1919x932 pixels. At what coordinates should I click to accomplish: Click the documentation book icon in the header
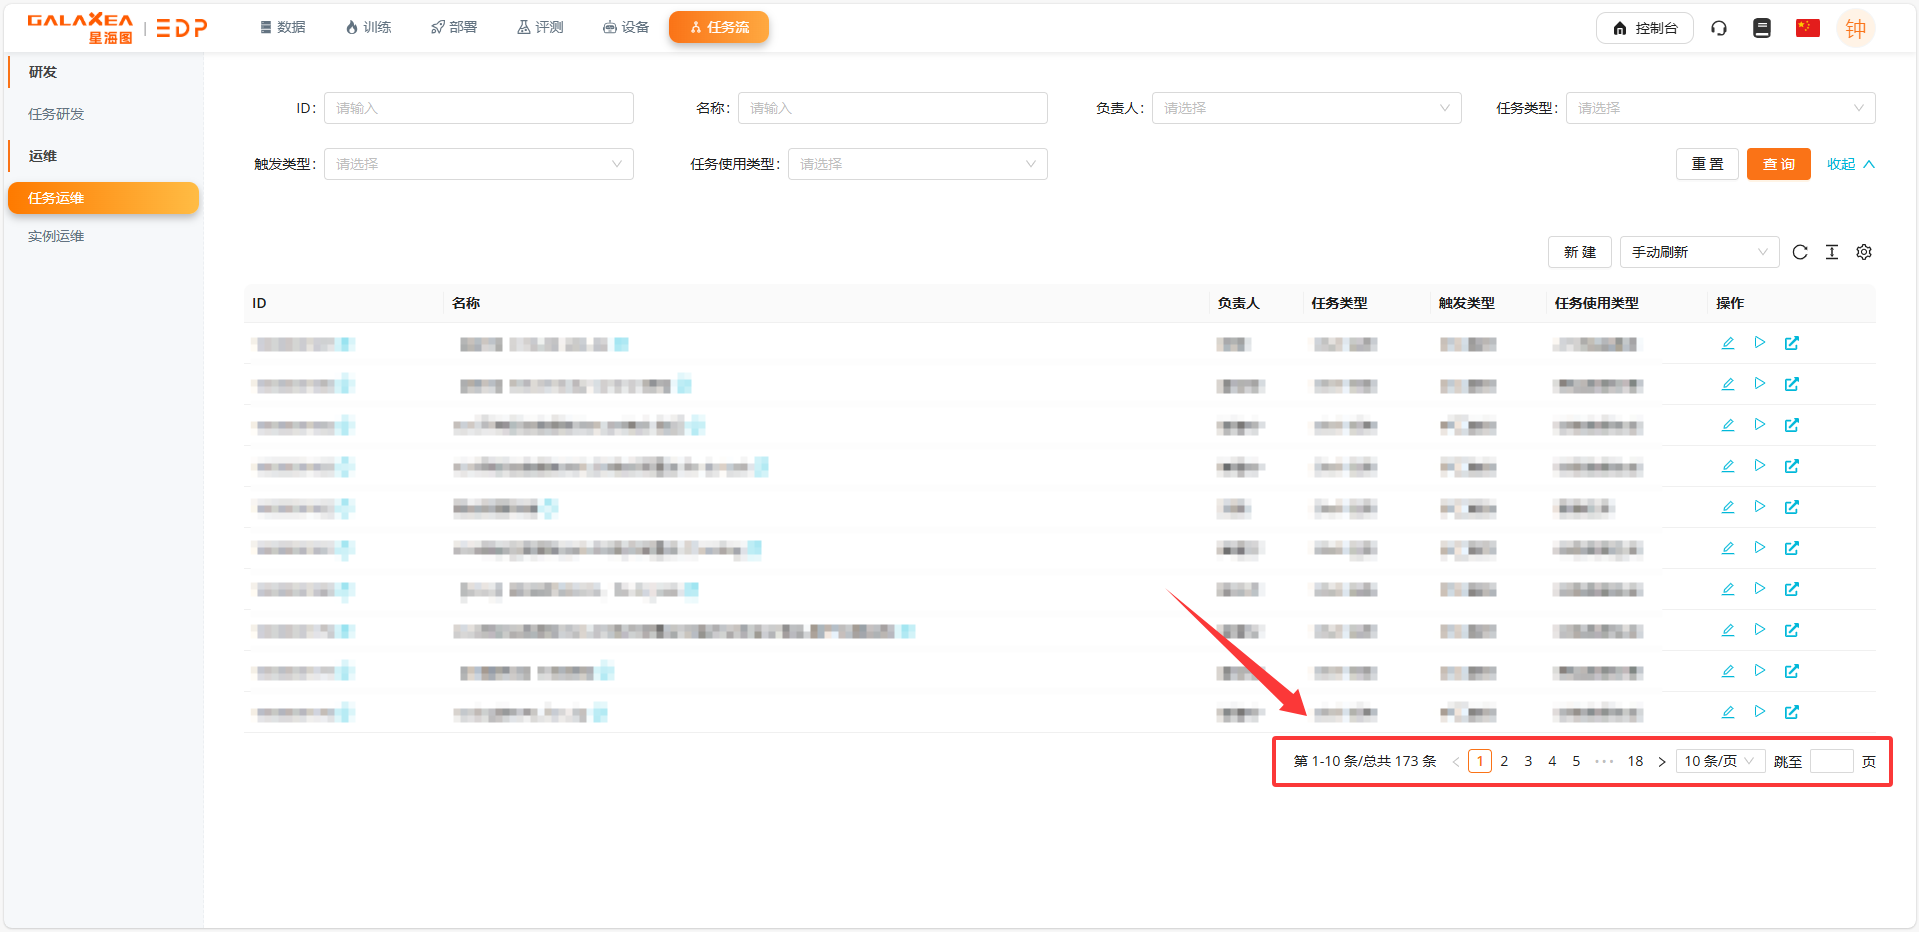[1761, 27]
